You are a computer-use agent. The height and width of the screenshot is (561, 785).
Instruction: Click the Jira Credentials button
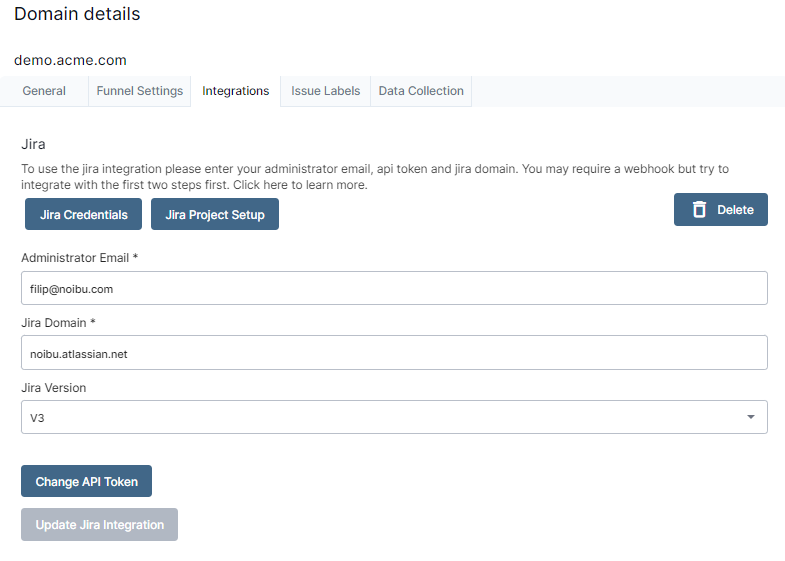(84, 215)
